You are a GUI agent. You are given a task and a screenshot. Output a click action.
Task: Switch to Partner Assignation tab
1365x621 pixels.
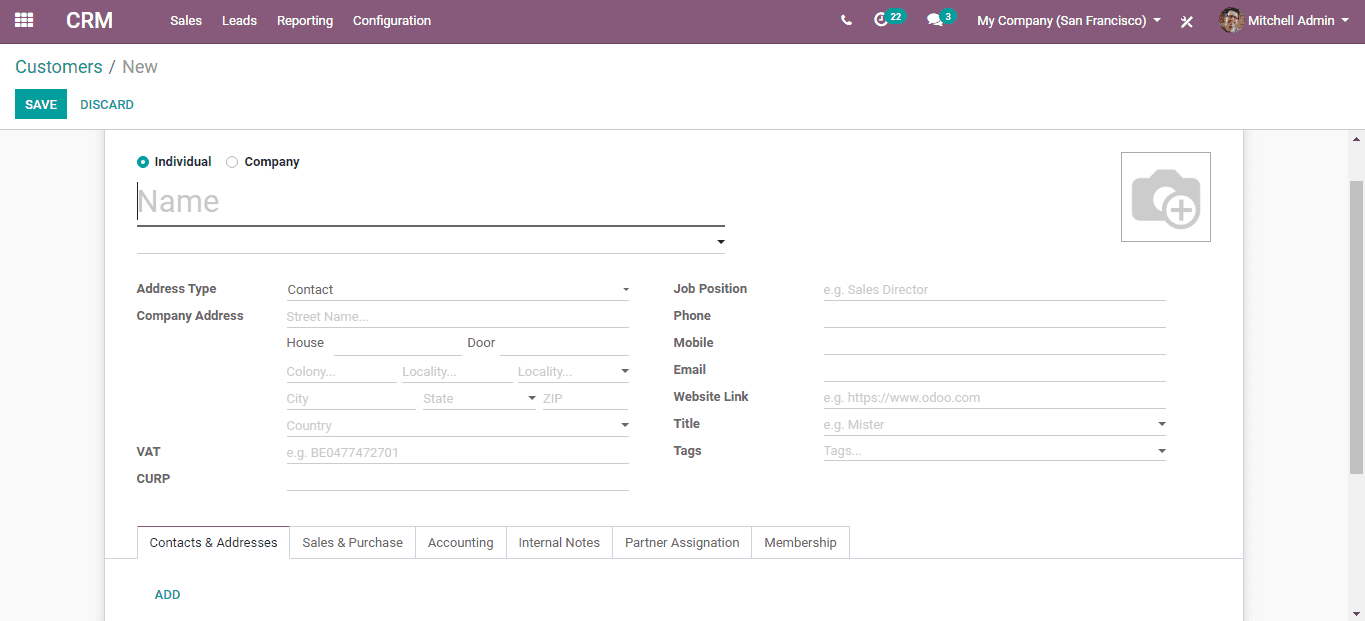pyautogui.click(x=682, y=543)
